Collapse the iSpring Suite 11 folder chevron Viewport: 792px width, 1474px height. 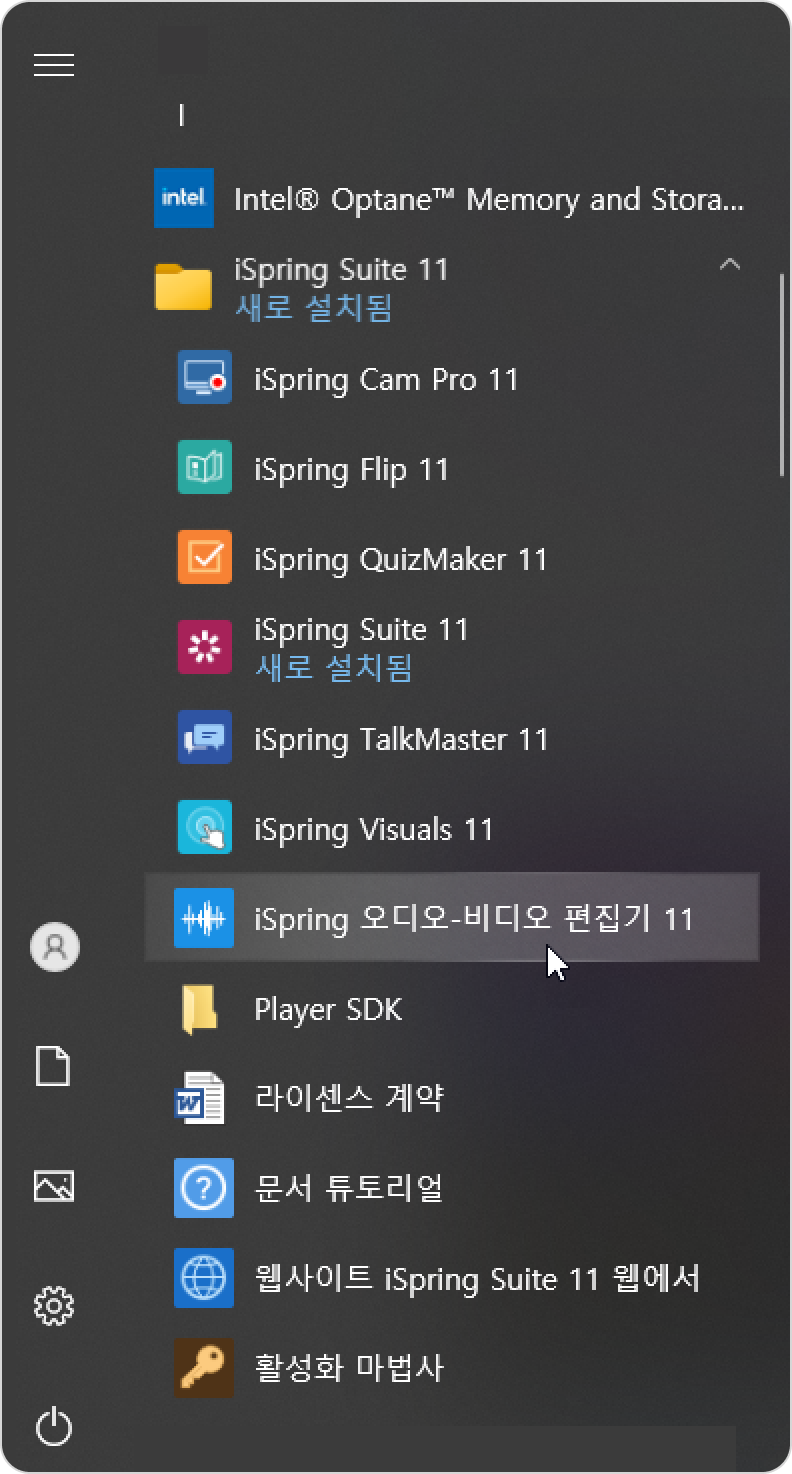click(x=731, y=265)
